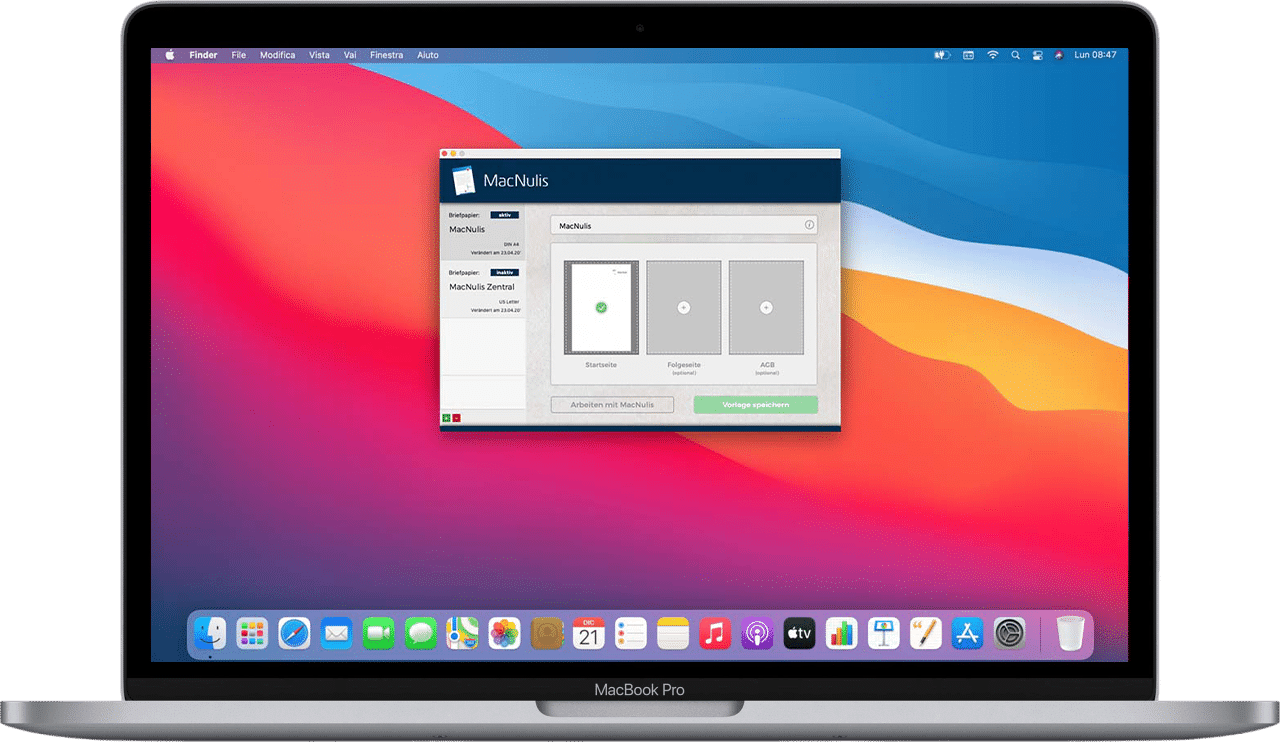Image resolution: width=1280 pixels, height=742 pixels.
Task: Click the MacNulis letterhead logo icon
Action: 463,181
